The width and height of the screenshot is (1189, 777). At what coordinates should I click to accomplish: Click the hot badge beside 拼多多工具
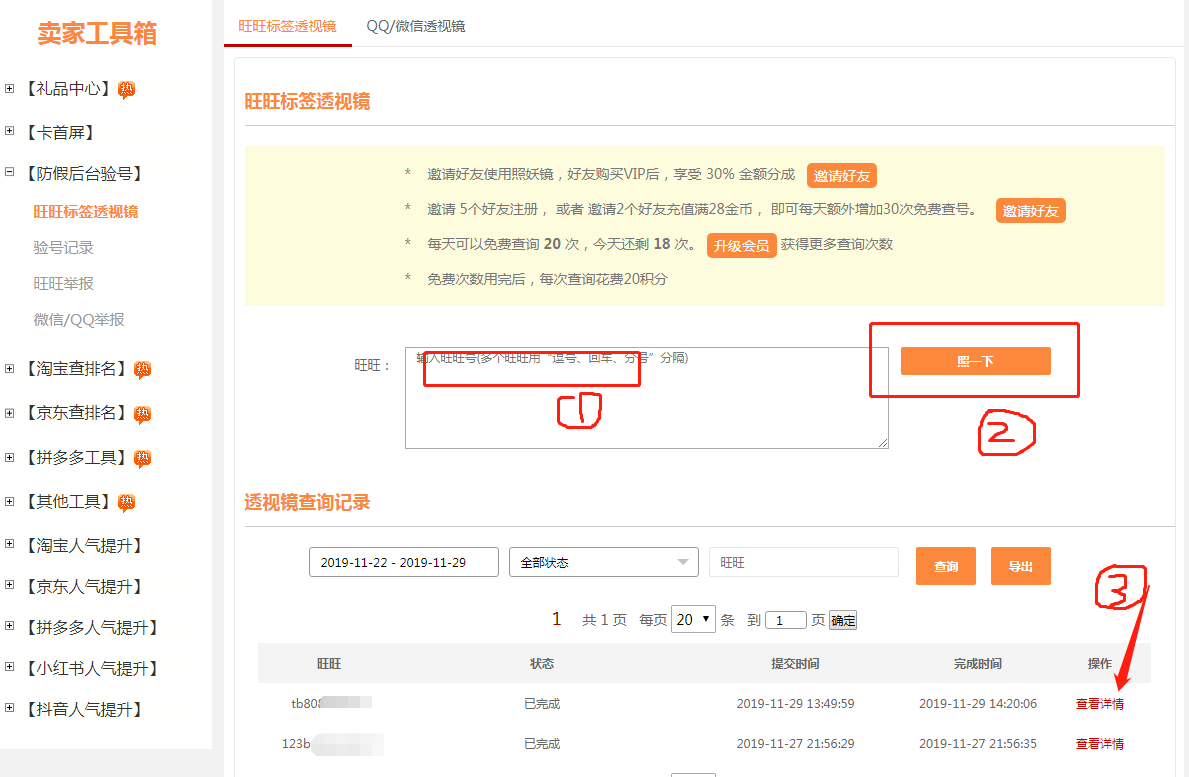click(x=143, y=459)
